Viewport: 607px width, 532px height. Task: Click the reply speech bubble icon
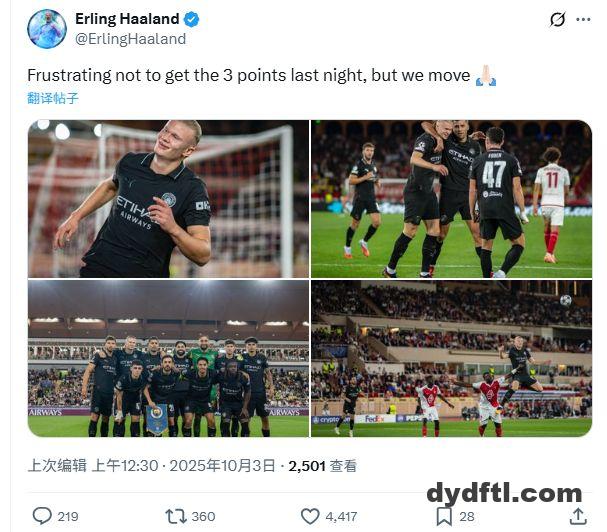click(42, 516)
